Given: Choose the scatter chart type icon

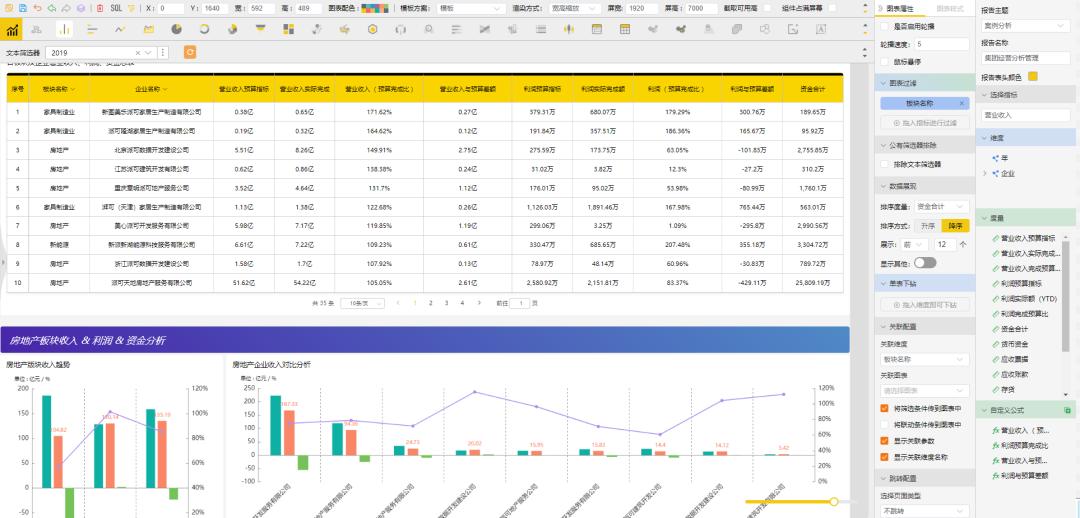Looking at the screenshot, I should (317, 30).
